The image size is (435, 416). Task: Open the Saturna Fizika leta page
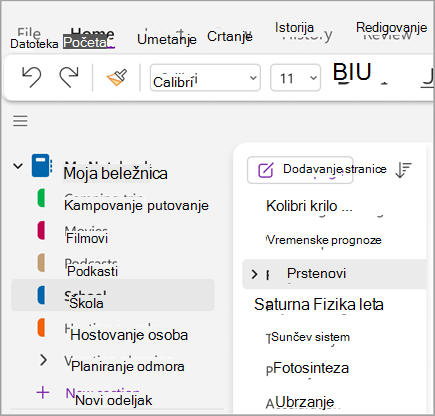click(319, 304)
